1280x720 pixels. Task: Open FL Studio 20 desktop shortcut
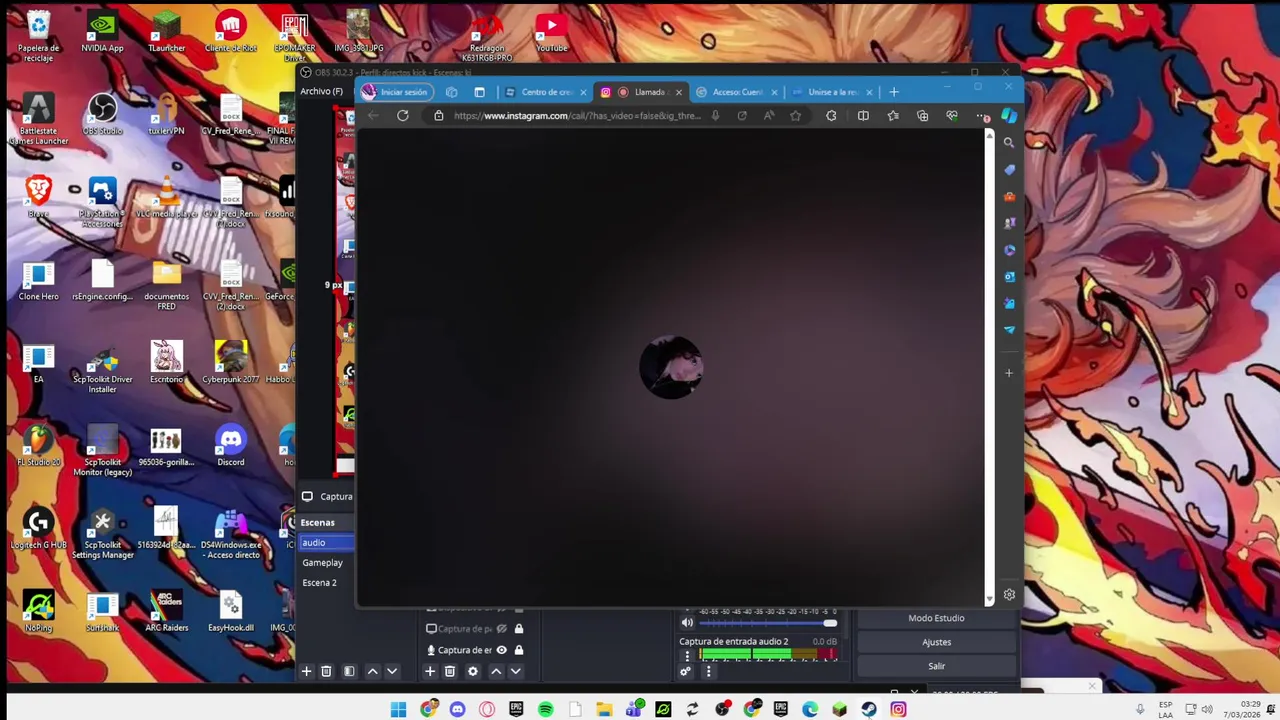click(x=38, y=446)
